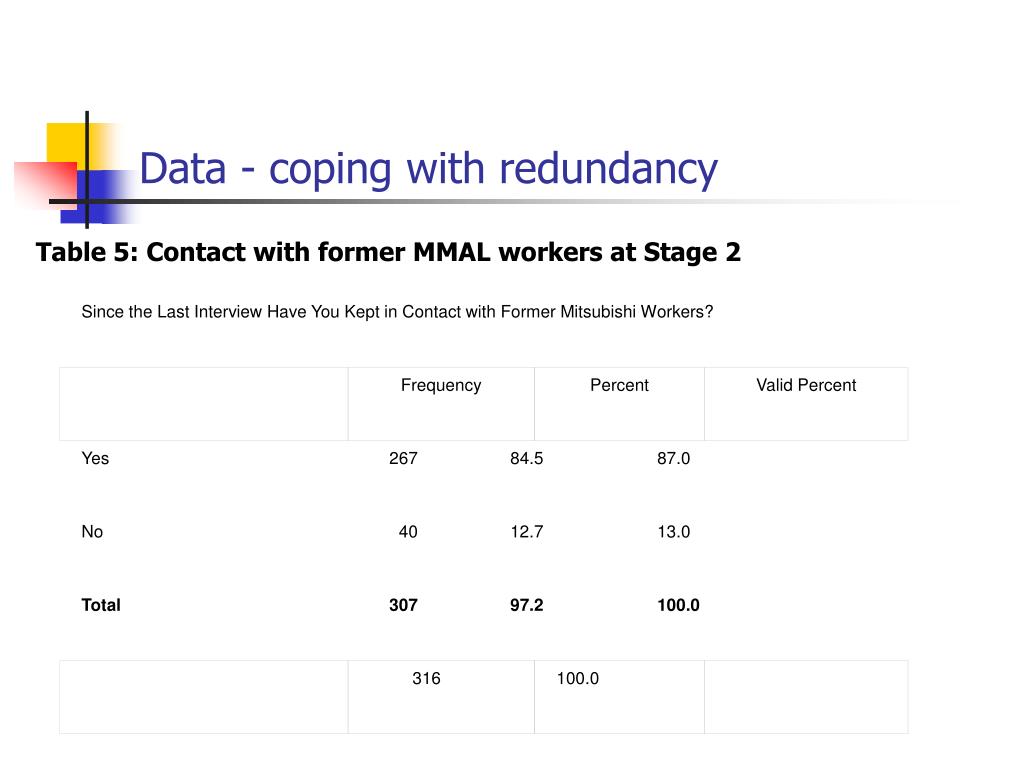Image resolution: width=1024 pixels, height=768 pixels.
Task: Click the survey question about Mitsubishi workers
Action: 397,312
